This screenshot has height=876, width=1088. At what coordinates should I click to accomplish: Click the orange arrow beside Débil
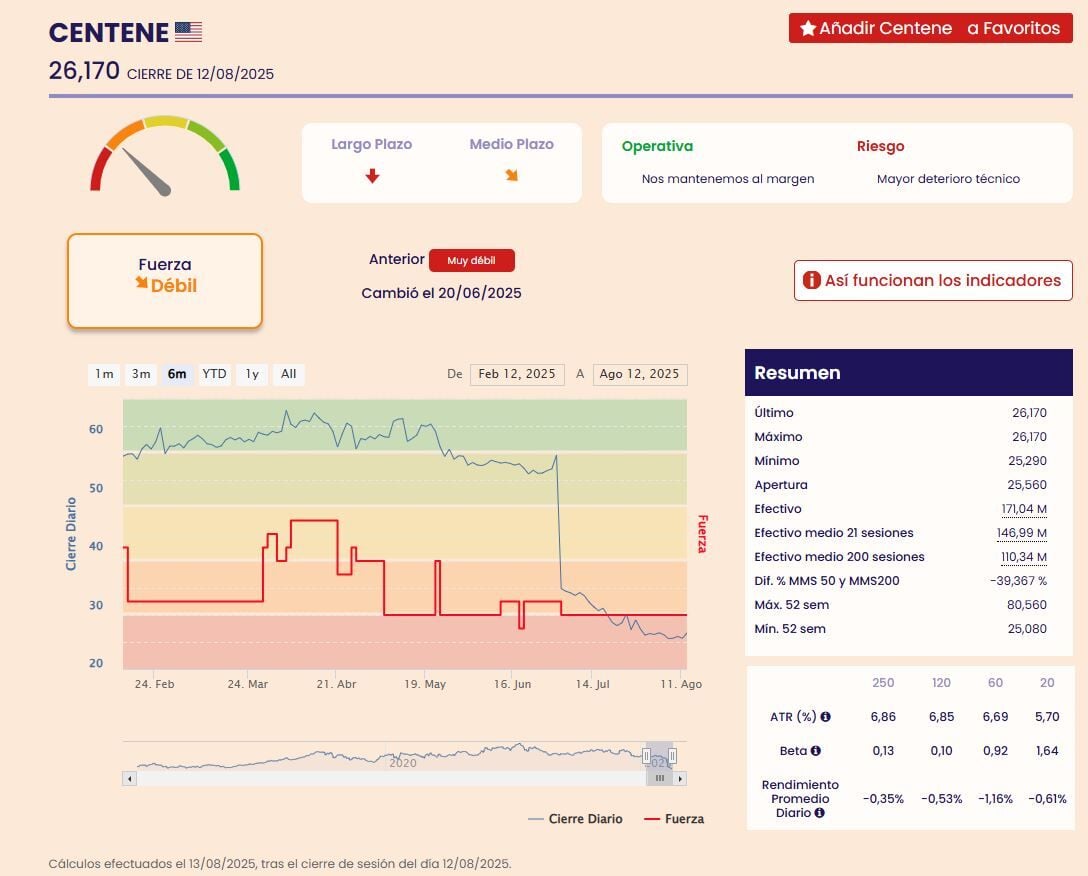(142, 283)
